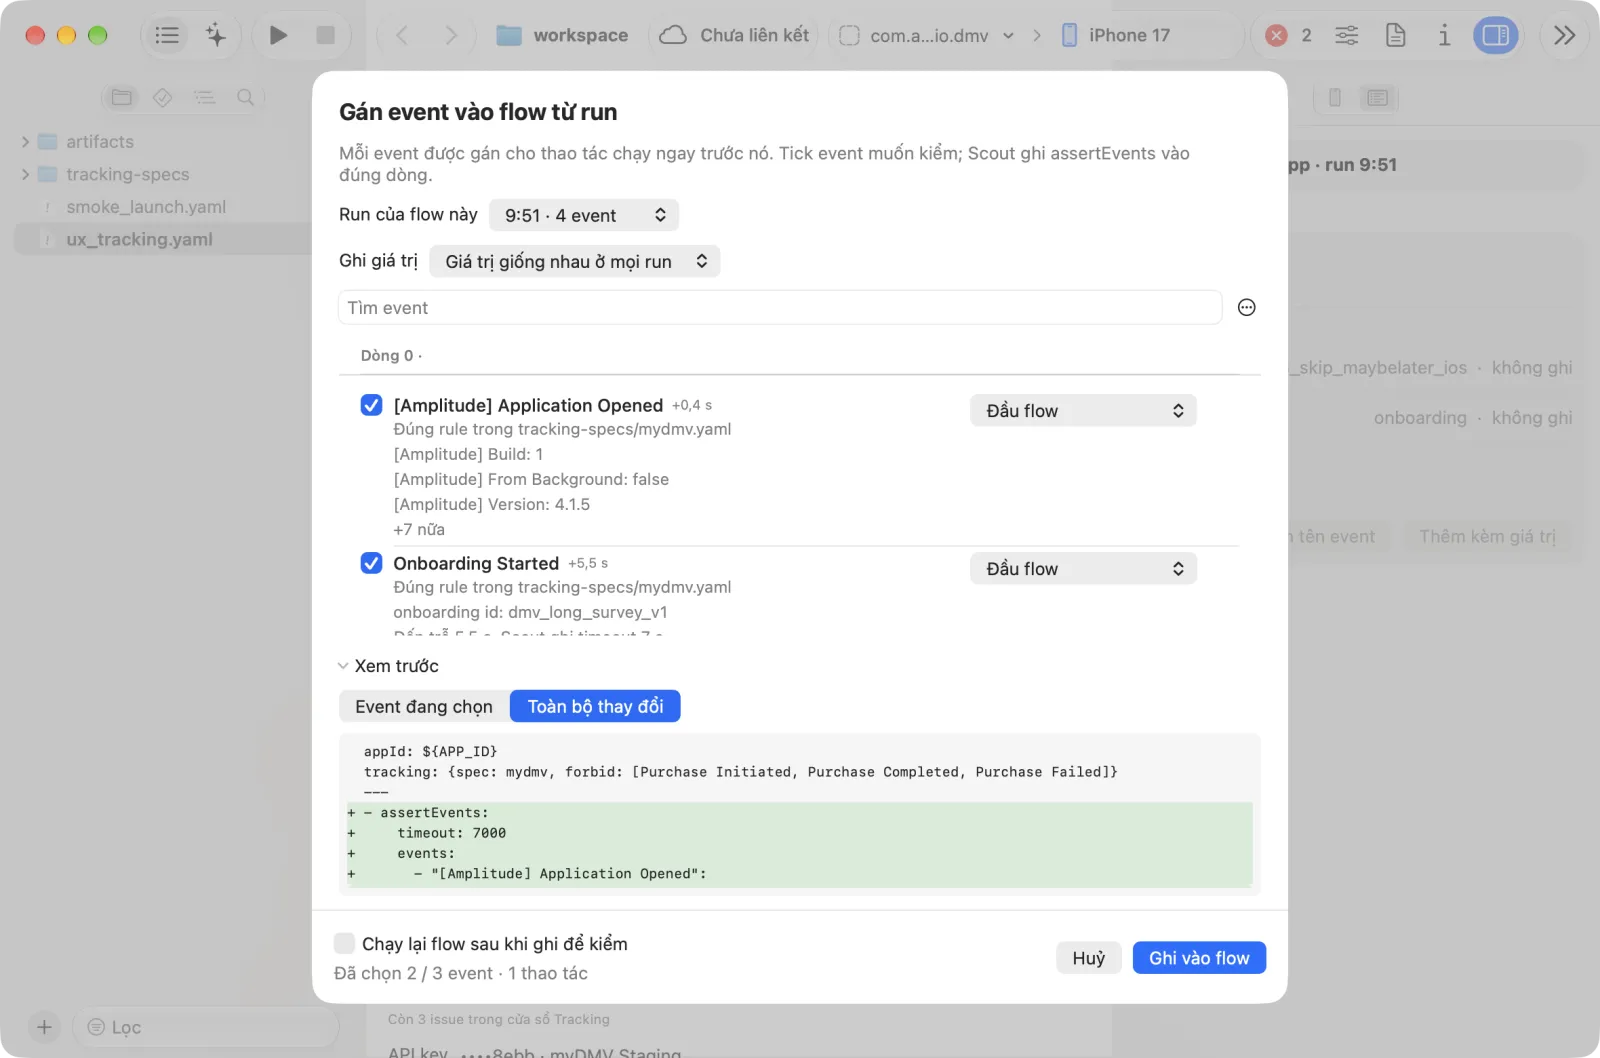Viewport: 1600px width, 1058px height.
Task: Open 'Đầu flow' dropdown for Application Opened
Action: coord(1083,410)
